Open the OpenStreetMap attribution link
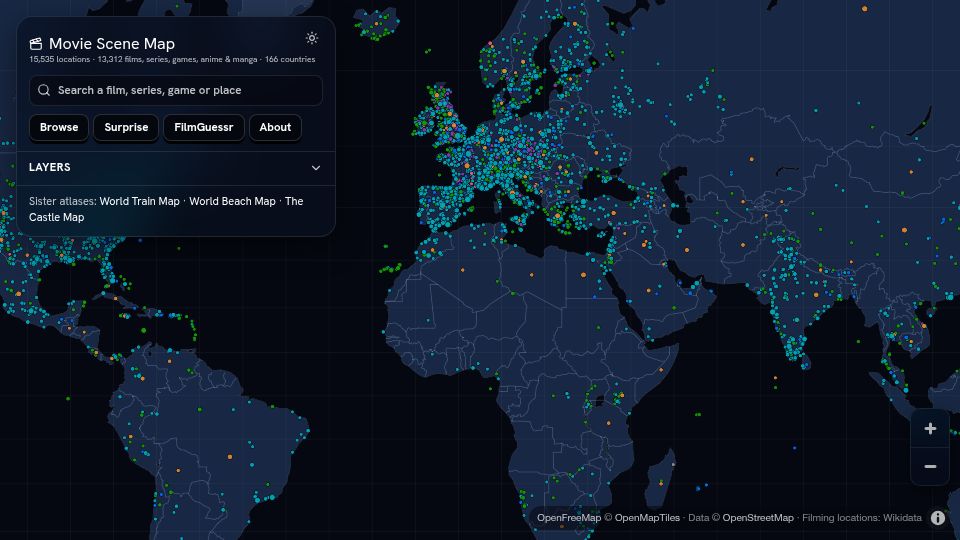The width and height of the screenshot is (960, 540). point(758,518)
